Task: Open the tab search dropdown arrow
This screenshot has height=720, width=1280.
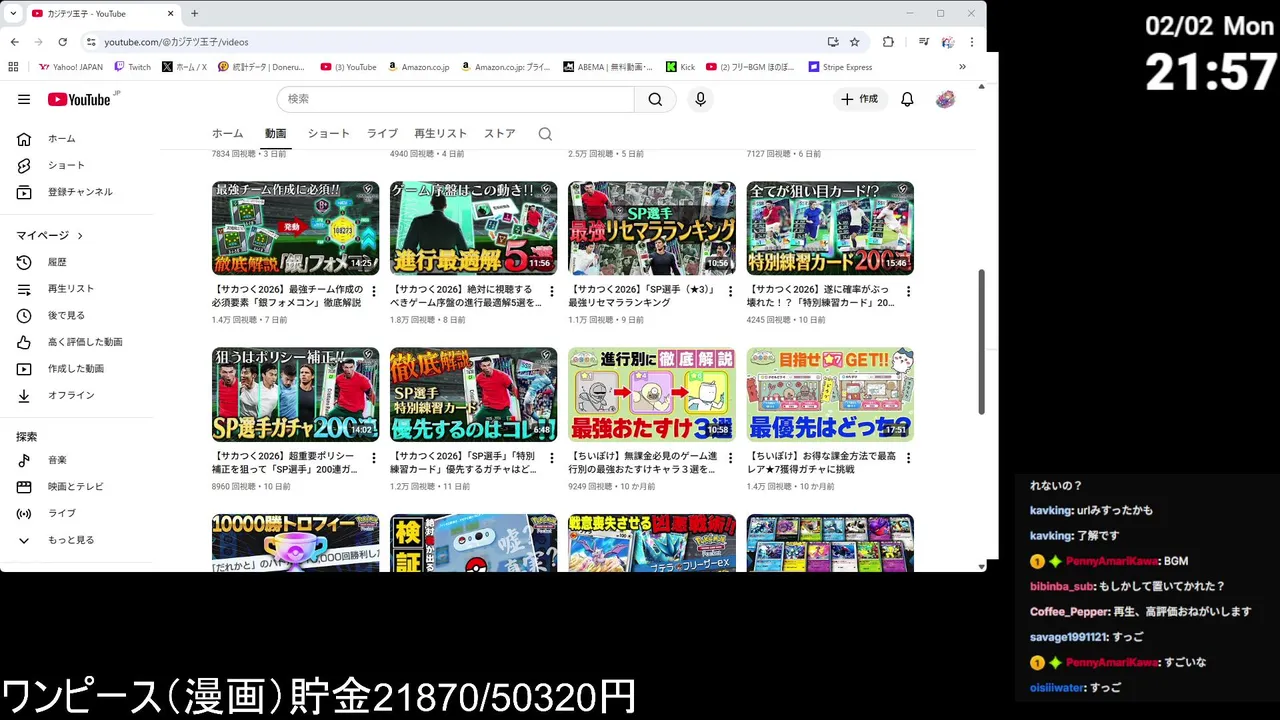Action: point(13,14)
